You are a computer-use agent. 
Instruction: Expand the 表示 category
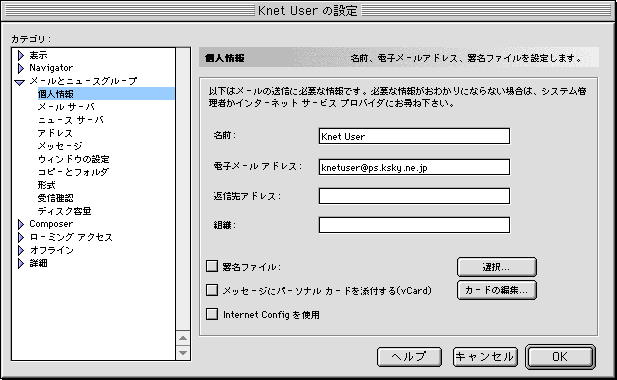[21, 55]
